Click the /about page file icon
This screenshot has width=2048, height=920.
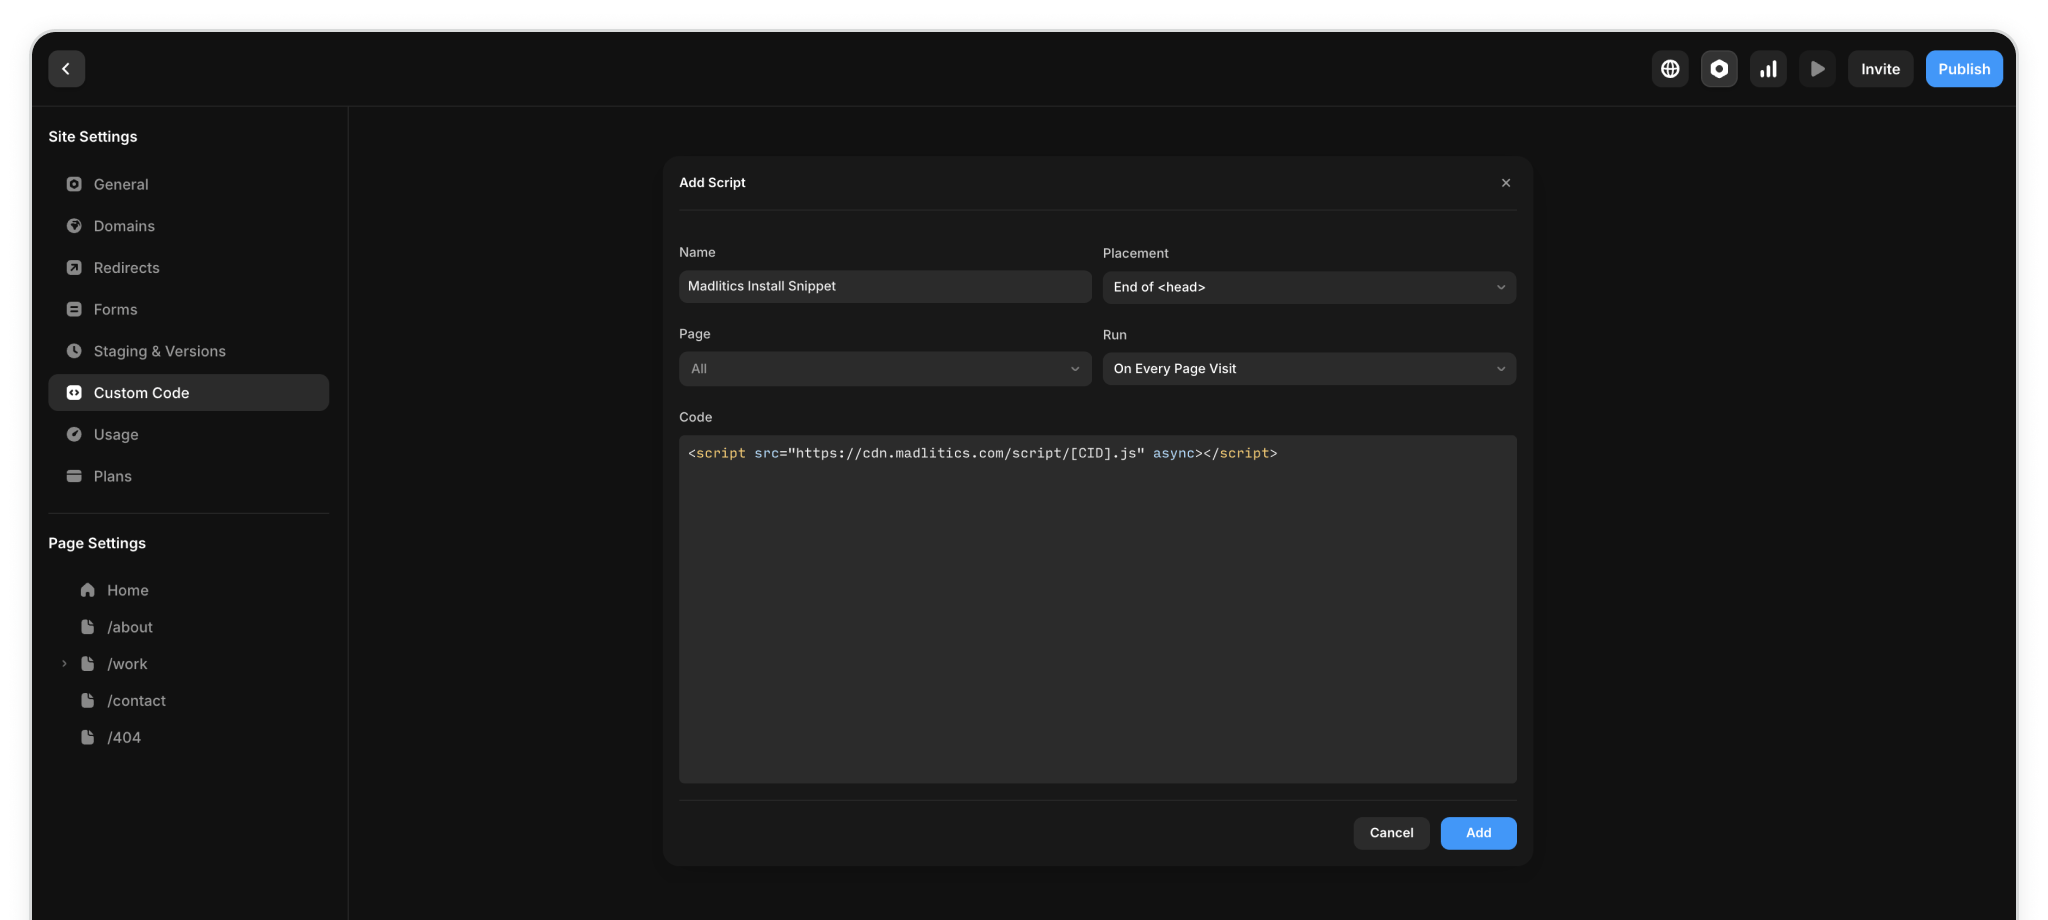click(x=88, y=627)
